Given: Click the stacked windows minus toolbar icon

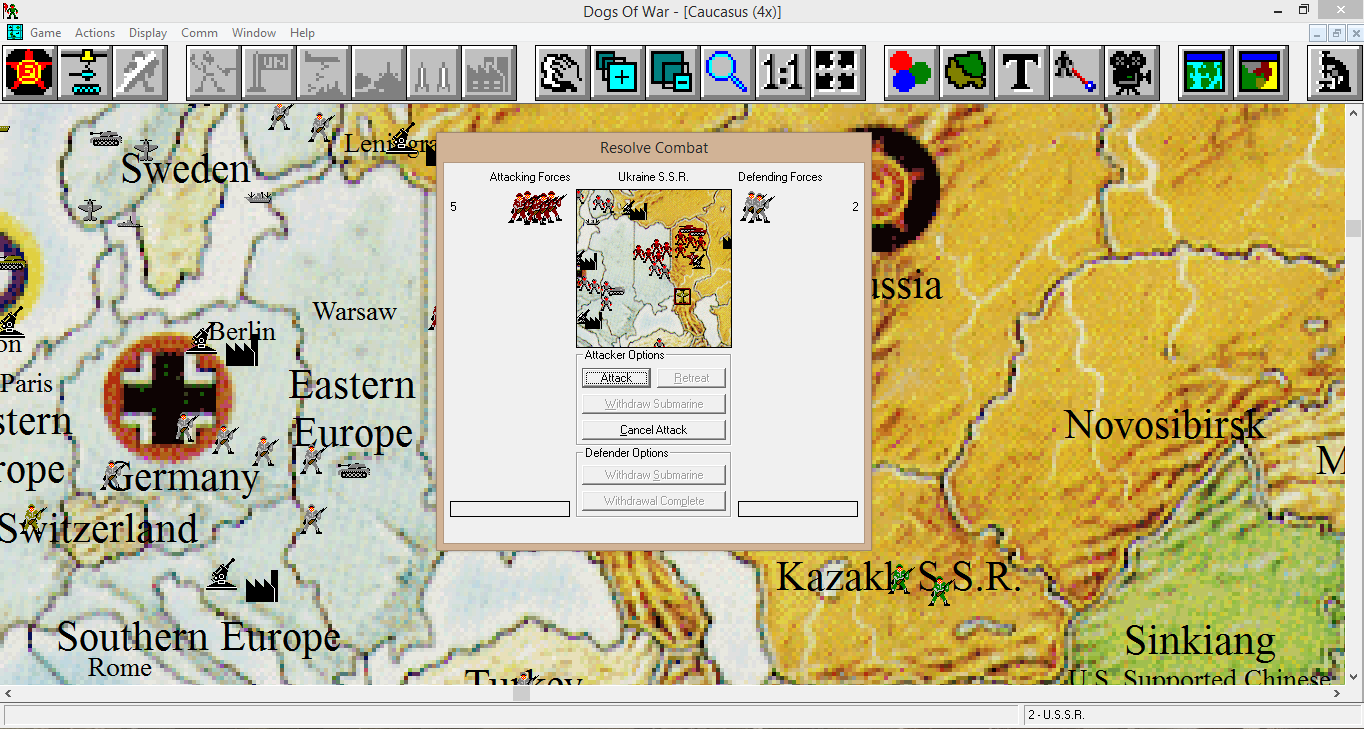Looking at the screenshot, I should (x=672, y=73).
